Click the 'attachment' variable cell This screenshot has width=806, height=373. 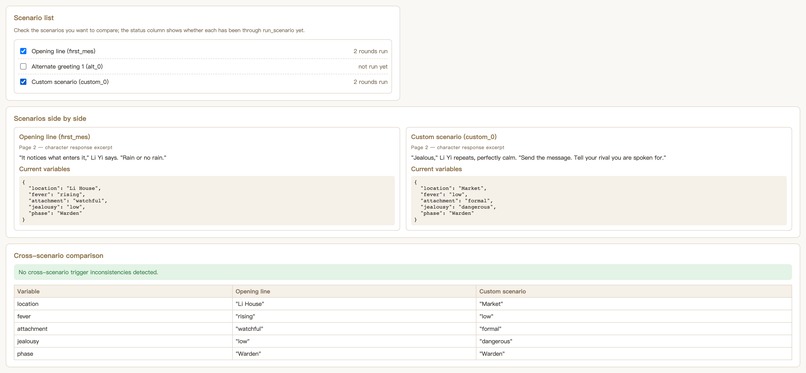click(123, 328)
